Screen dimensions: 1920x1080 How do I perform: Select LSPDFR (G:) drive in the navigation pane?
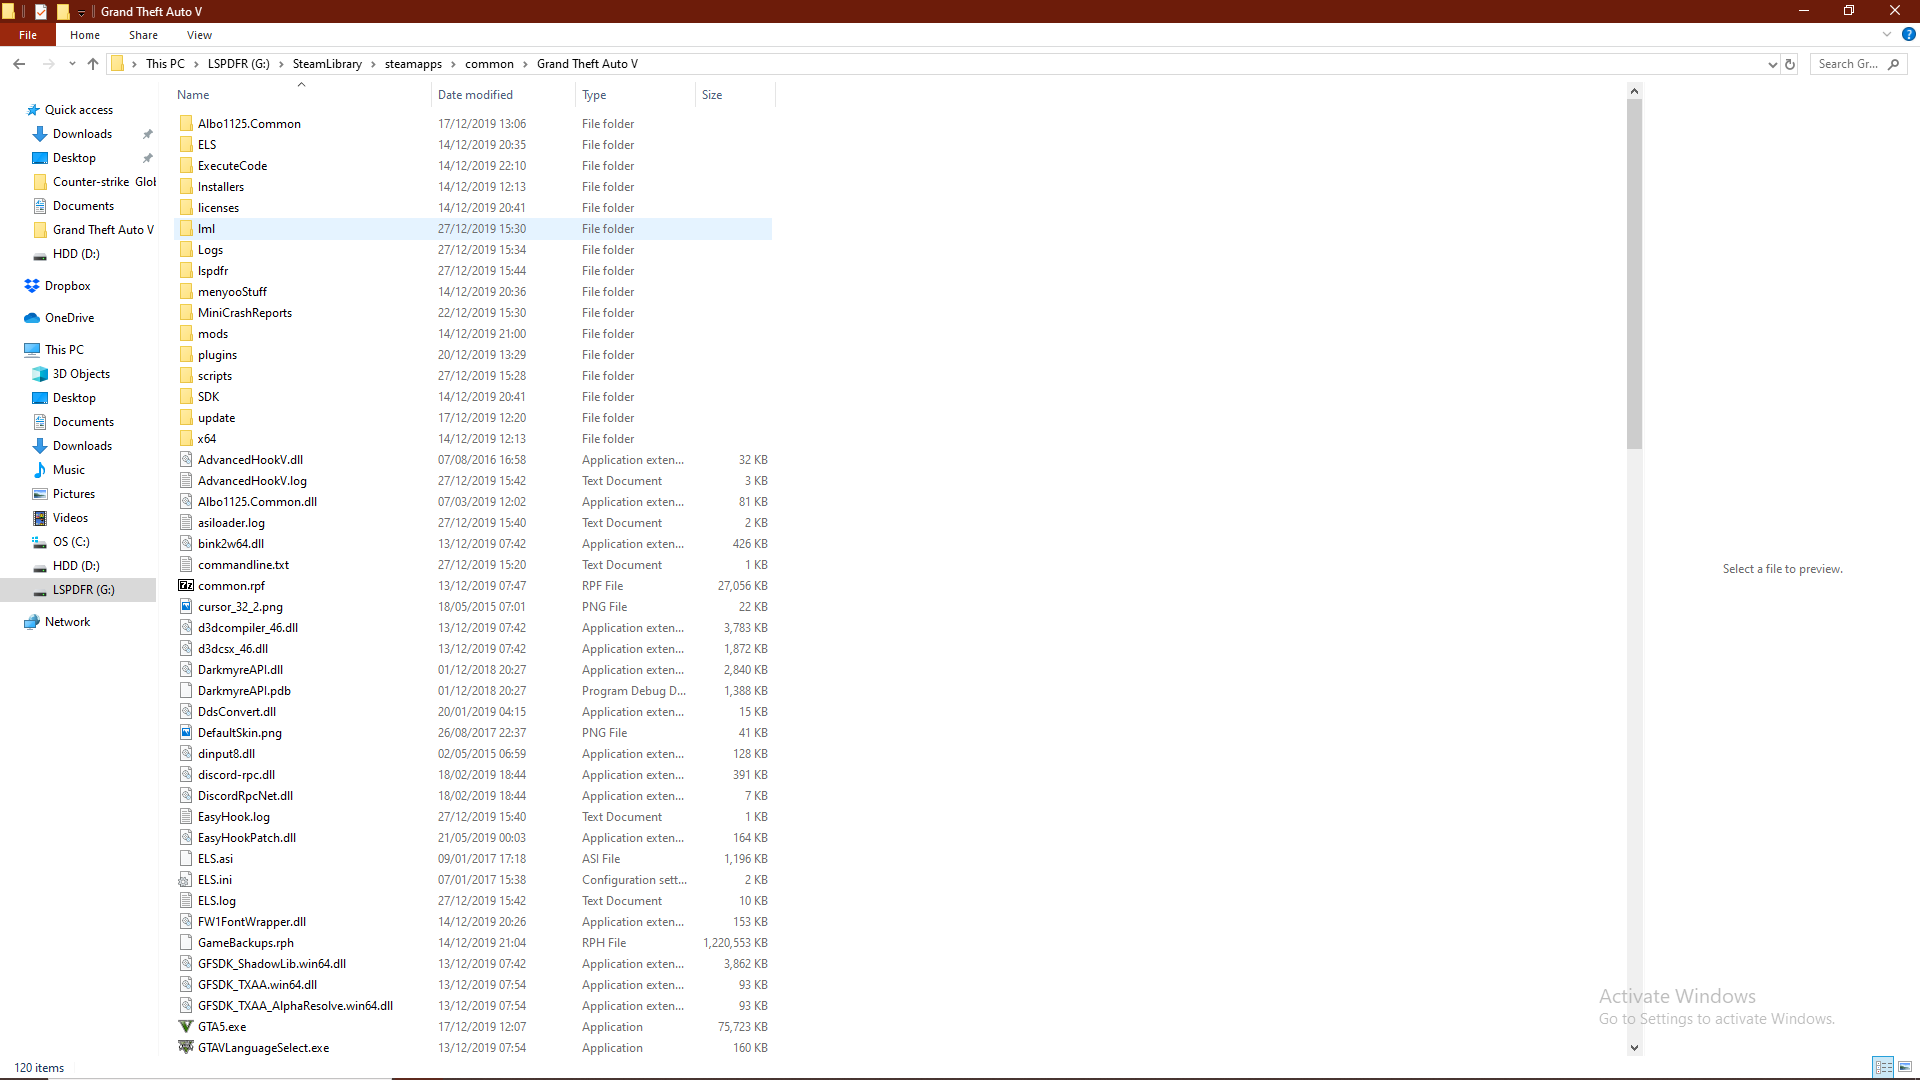83,590
